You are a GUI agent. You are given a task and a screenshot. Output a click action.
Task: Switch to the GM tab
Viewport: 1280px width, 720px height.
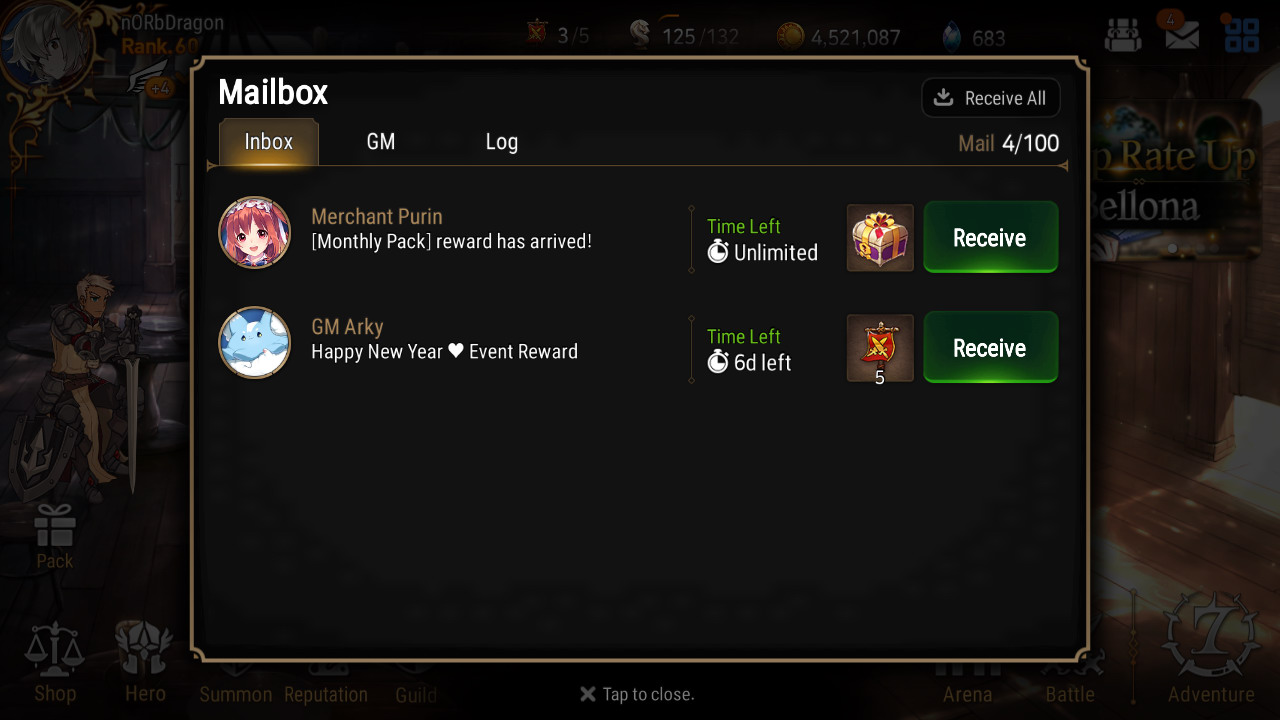pyautogui.click(x=381, y=142)
